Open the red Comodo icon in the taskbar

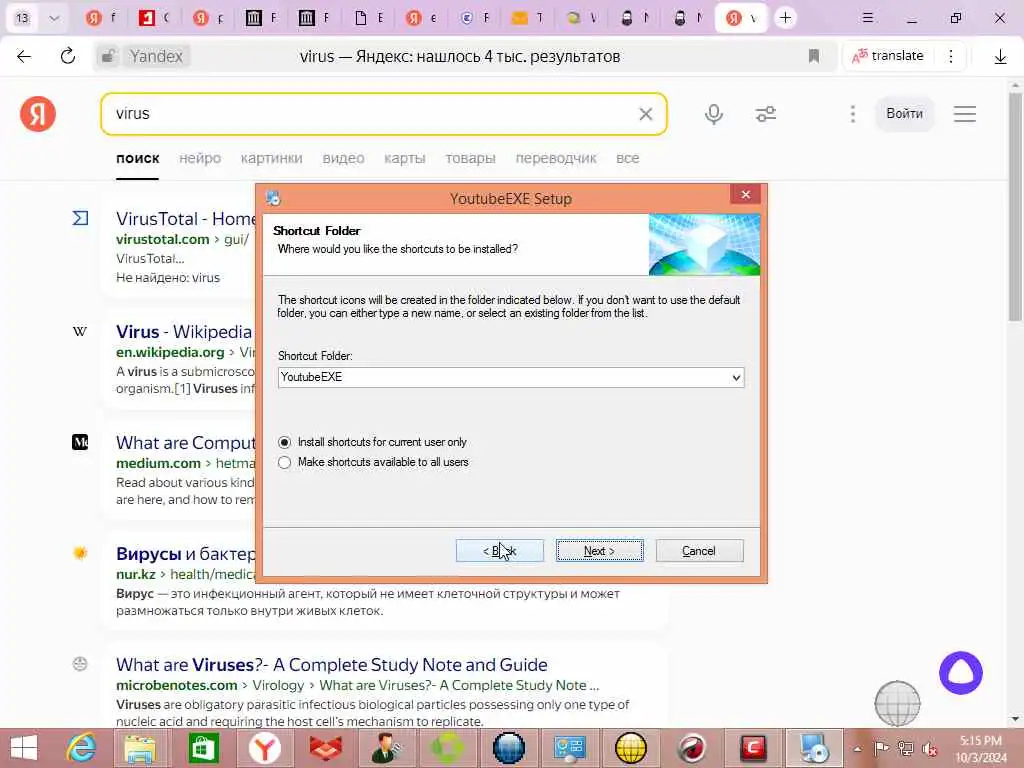(x=753, y=748)
